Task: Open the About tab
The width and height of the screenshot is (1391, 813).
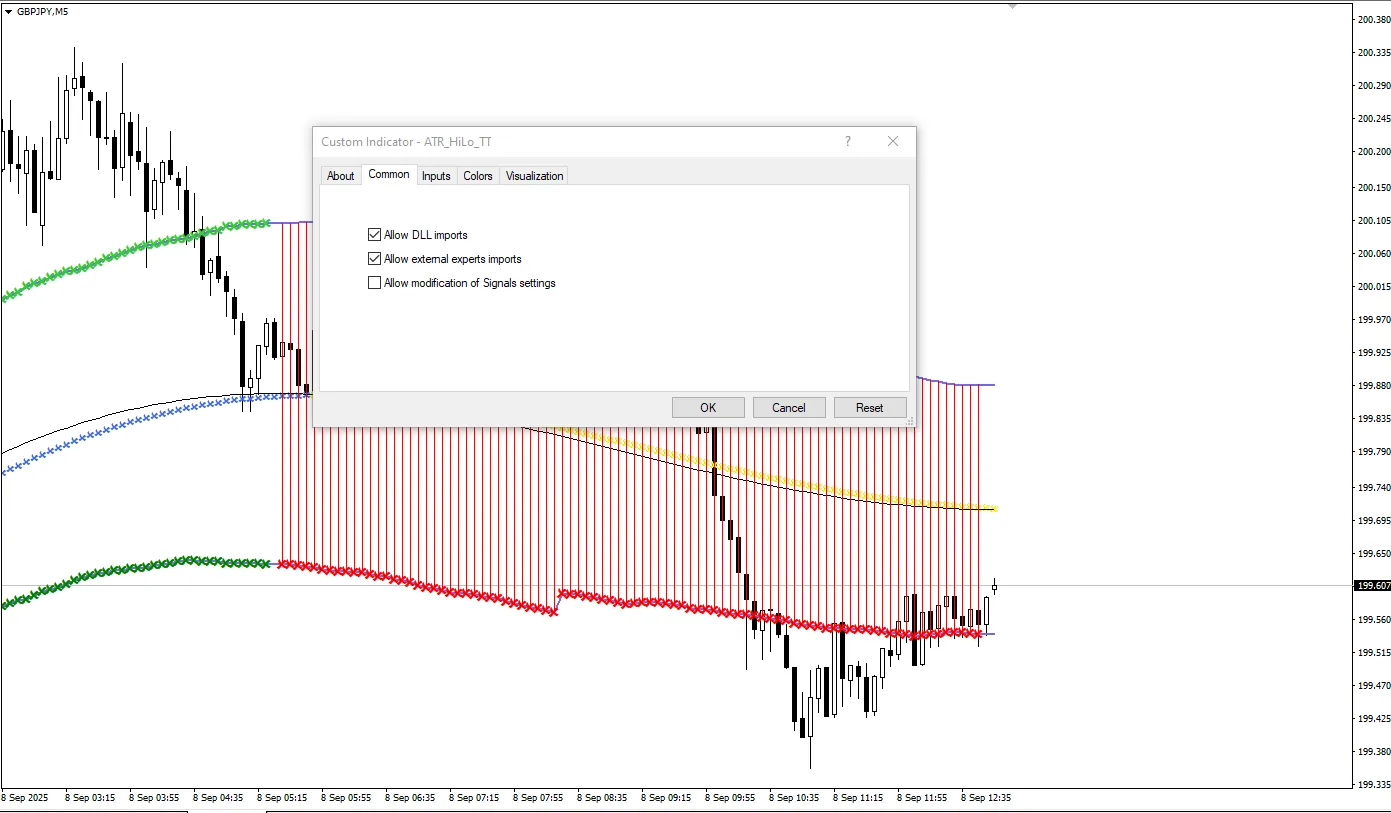Action: pos(341,176)
